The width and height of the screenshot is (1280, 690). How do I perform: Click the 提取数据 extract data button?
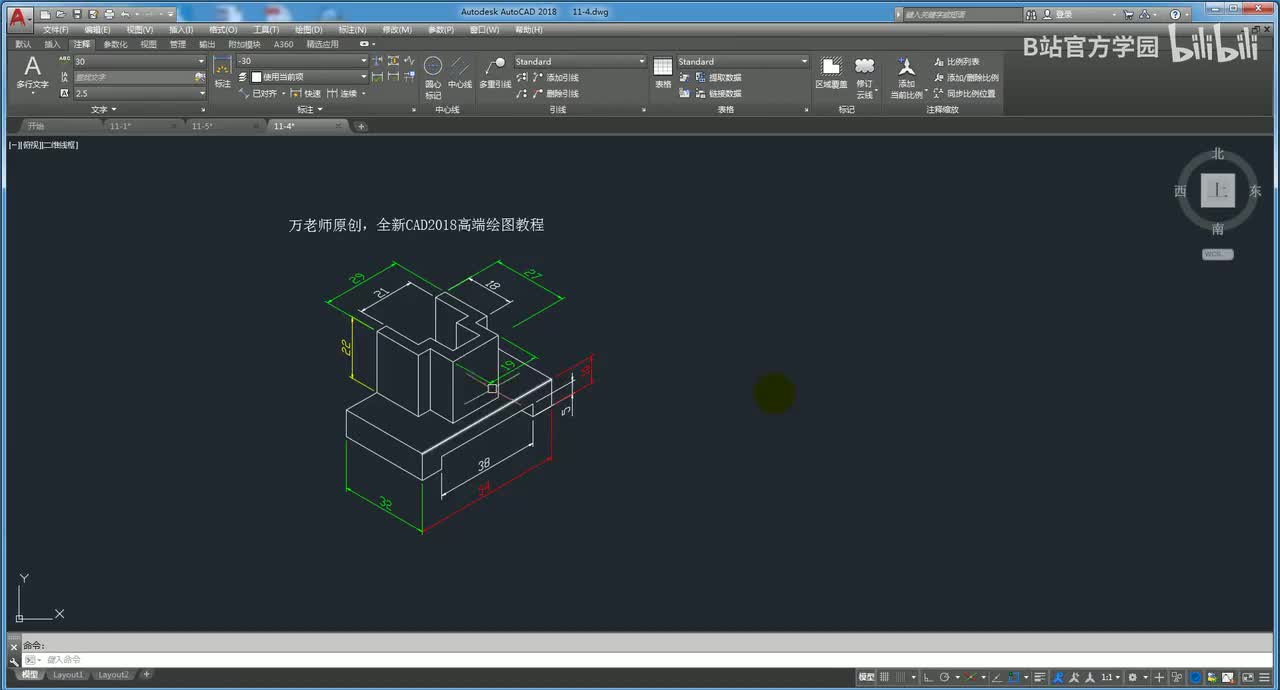pos(718,77)
